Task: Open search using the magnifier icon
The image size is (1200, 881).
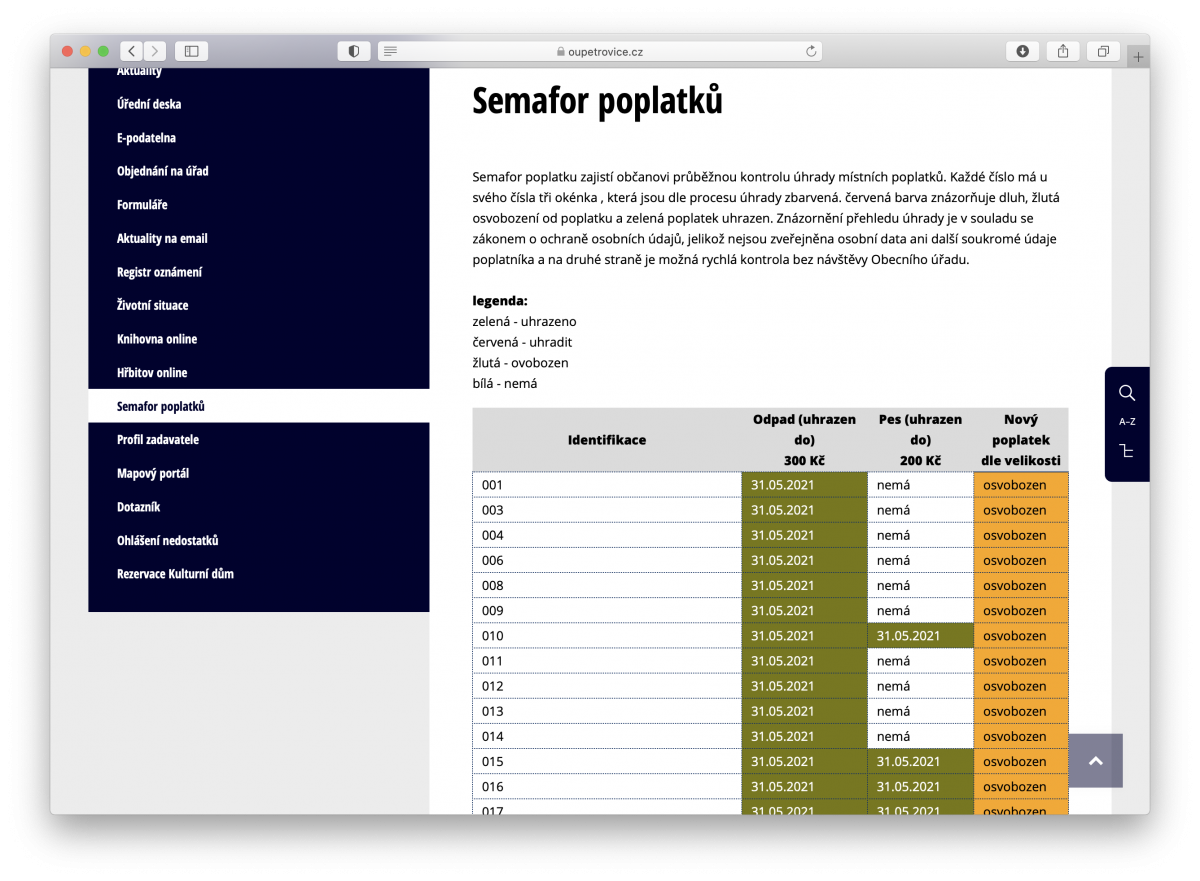Action: coord(1127,392)
